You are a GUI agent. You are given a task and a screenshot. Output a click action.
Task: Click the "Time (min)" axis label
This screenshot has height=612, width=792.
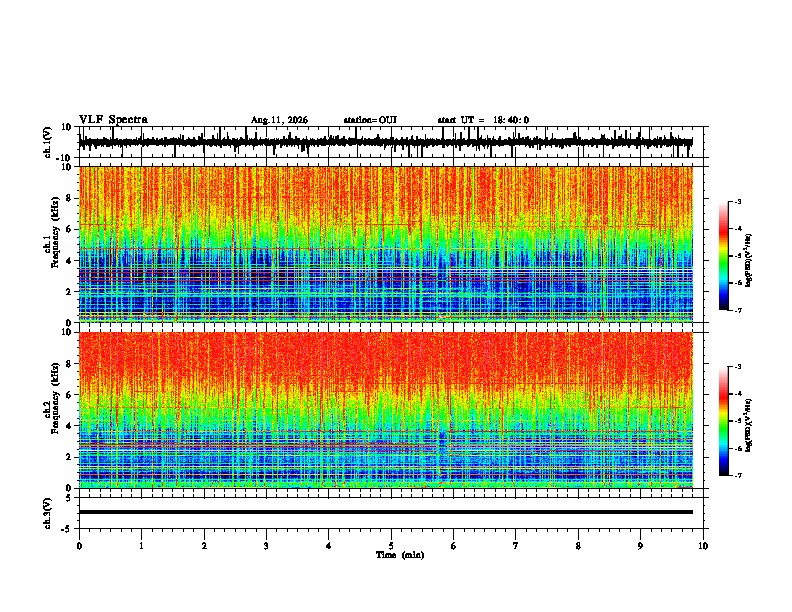pyautogui.click(x=400, y=555)
